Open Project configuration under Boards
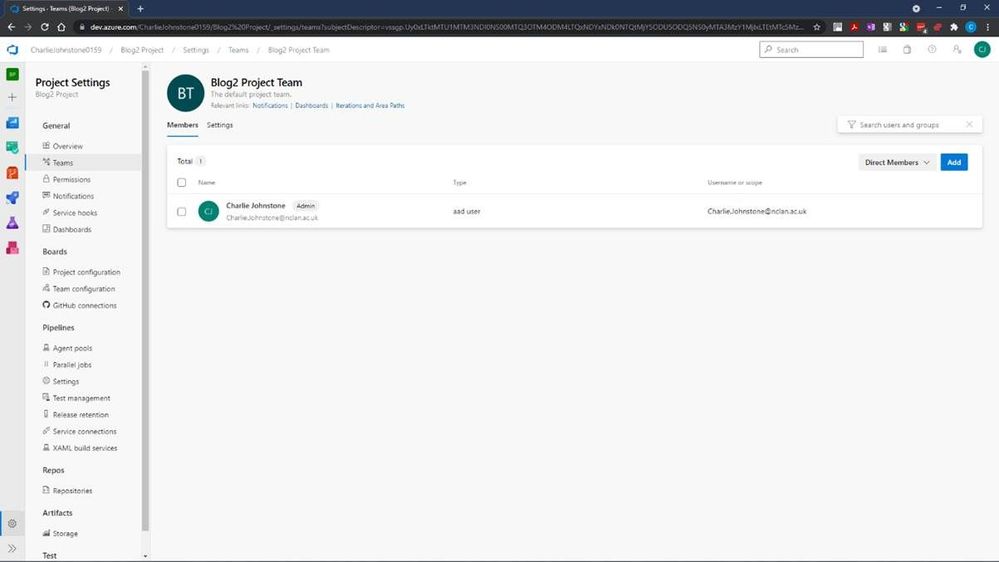Image resolution: width=999 pixels, height=562 pixels. click(x=87, y=271)
